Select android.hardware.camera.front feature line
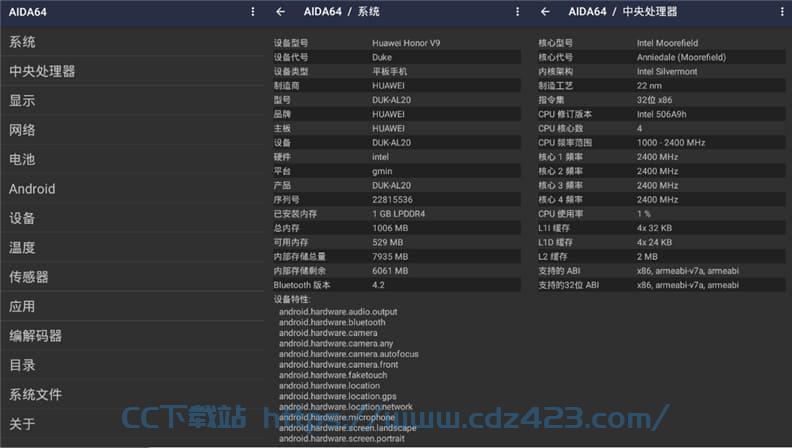Image resolution: width=792 pixels, height=448 pixels. [338, 365]
